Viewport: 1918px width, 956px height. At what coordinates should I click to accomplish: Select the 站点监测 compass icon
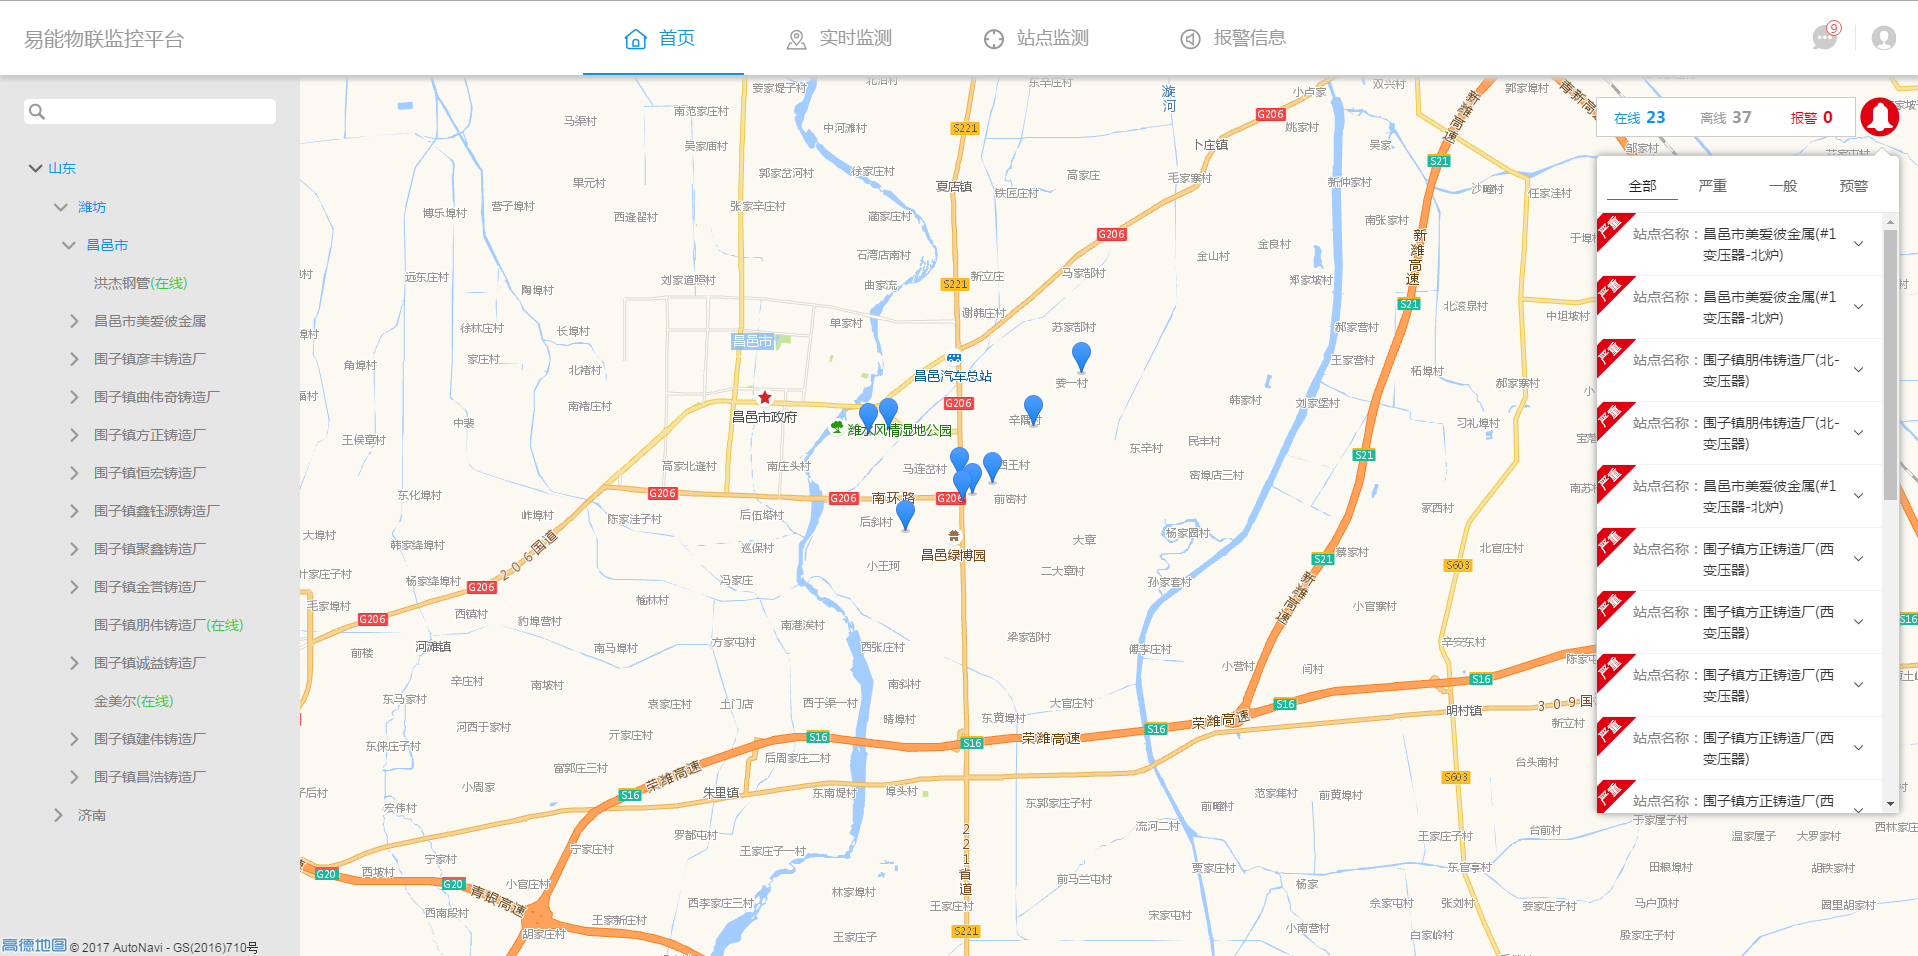point(993,38)
